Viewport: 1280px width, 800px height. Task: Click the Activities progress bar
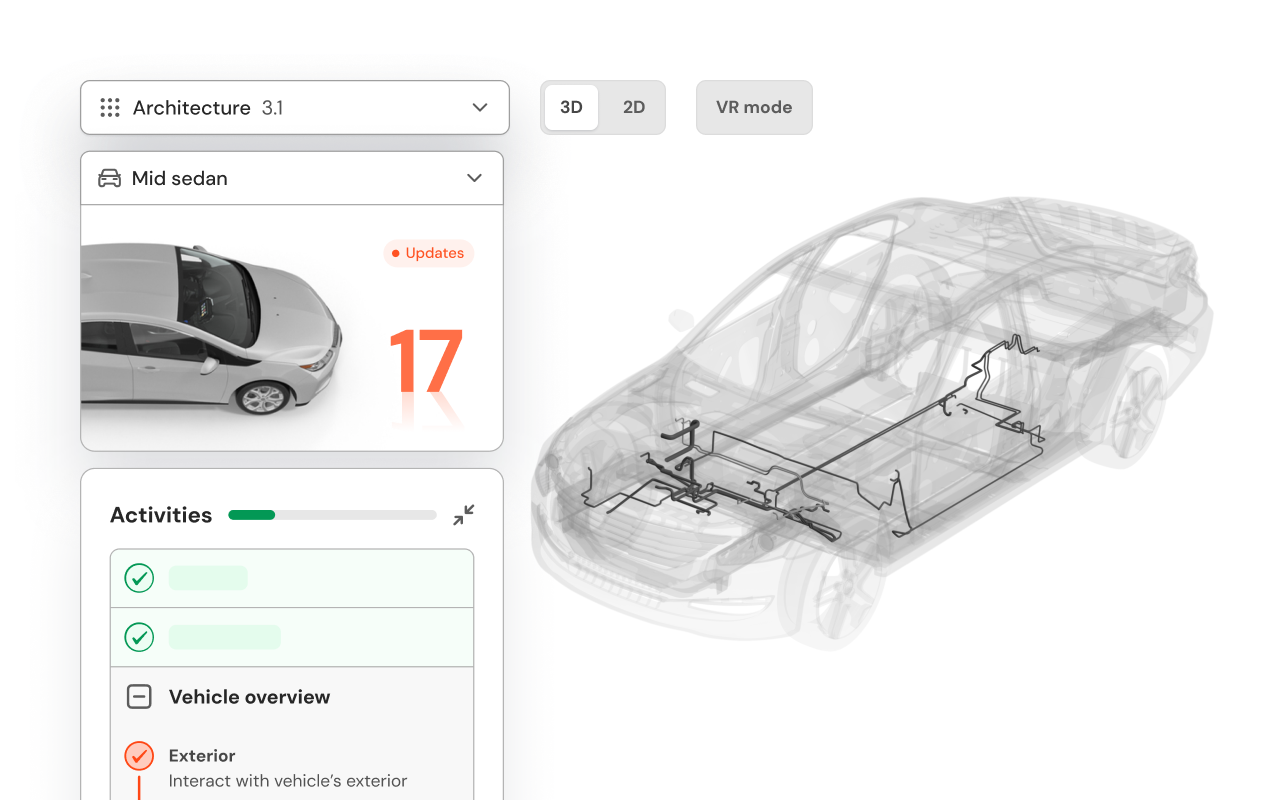[x=332, y=515]
